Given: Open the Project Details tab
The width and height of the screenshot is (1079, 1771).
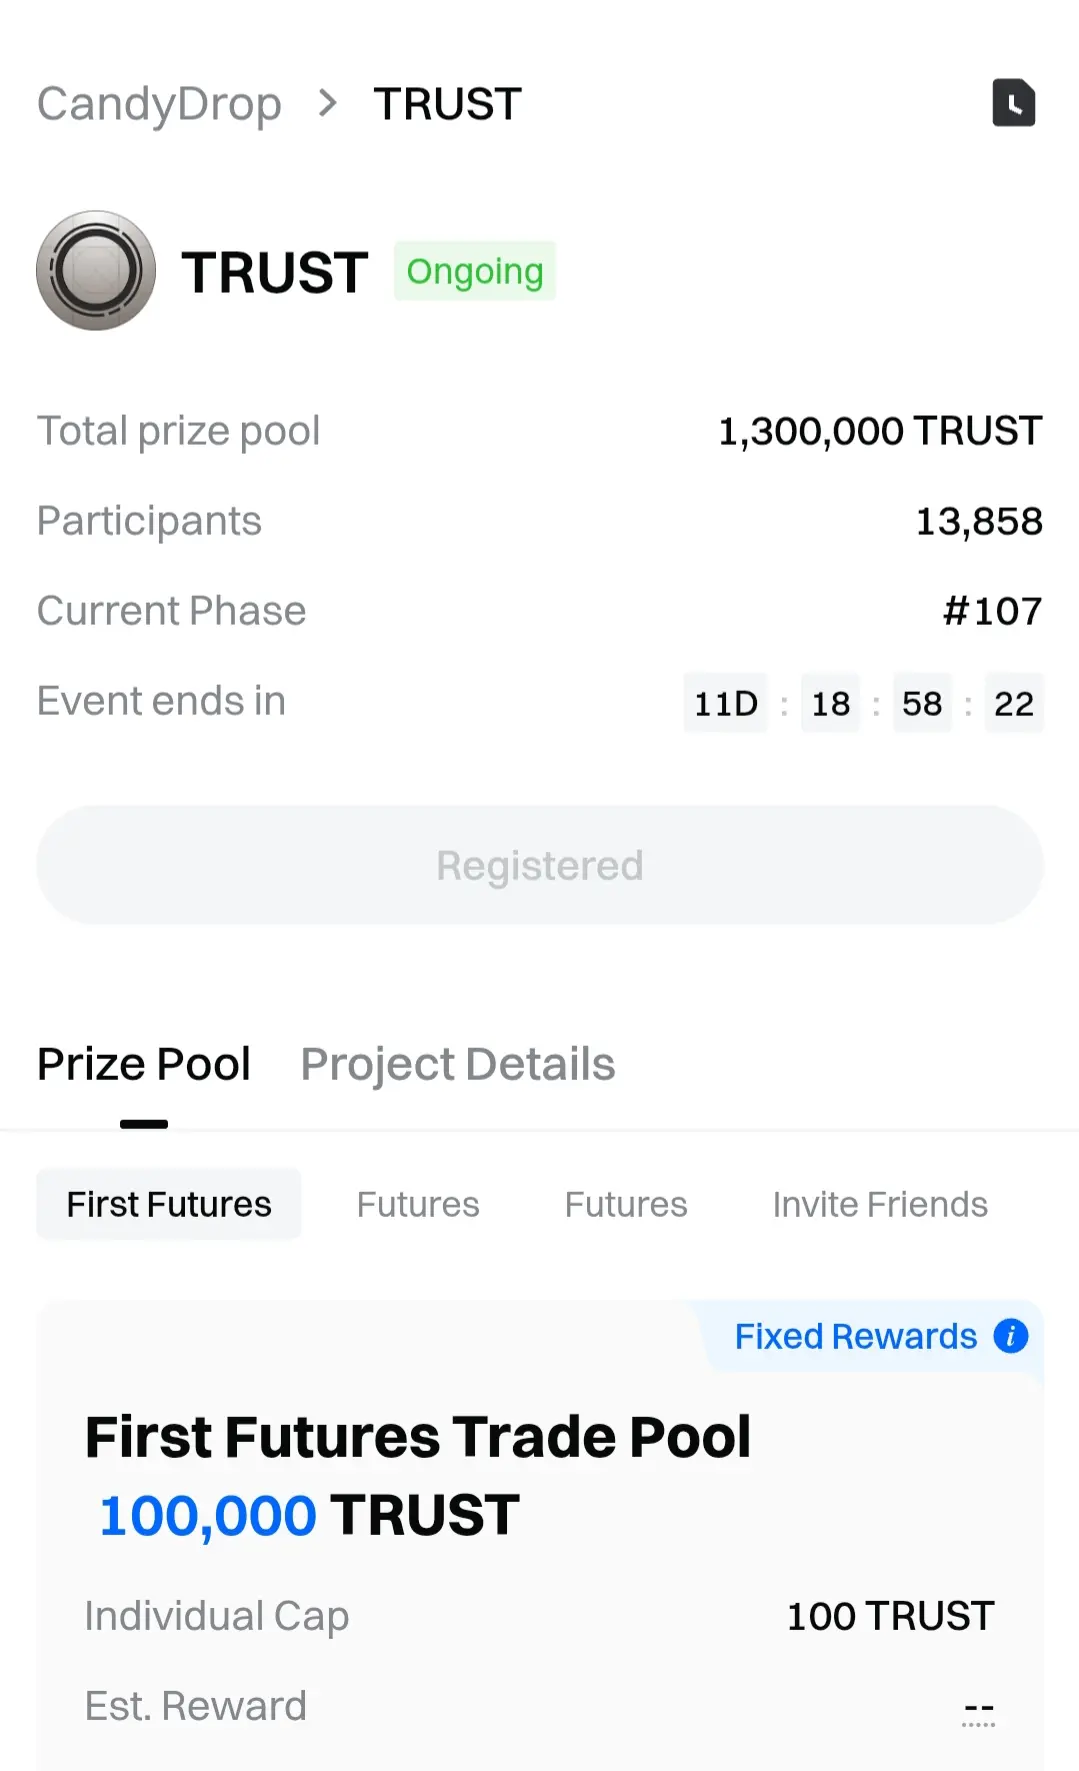Looking at the screenshot, I should pos(458,1064).
